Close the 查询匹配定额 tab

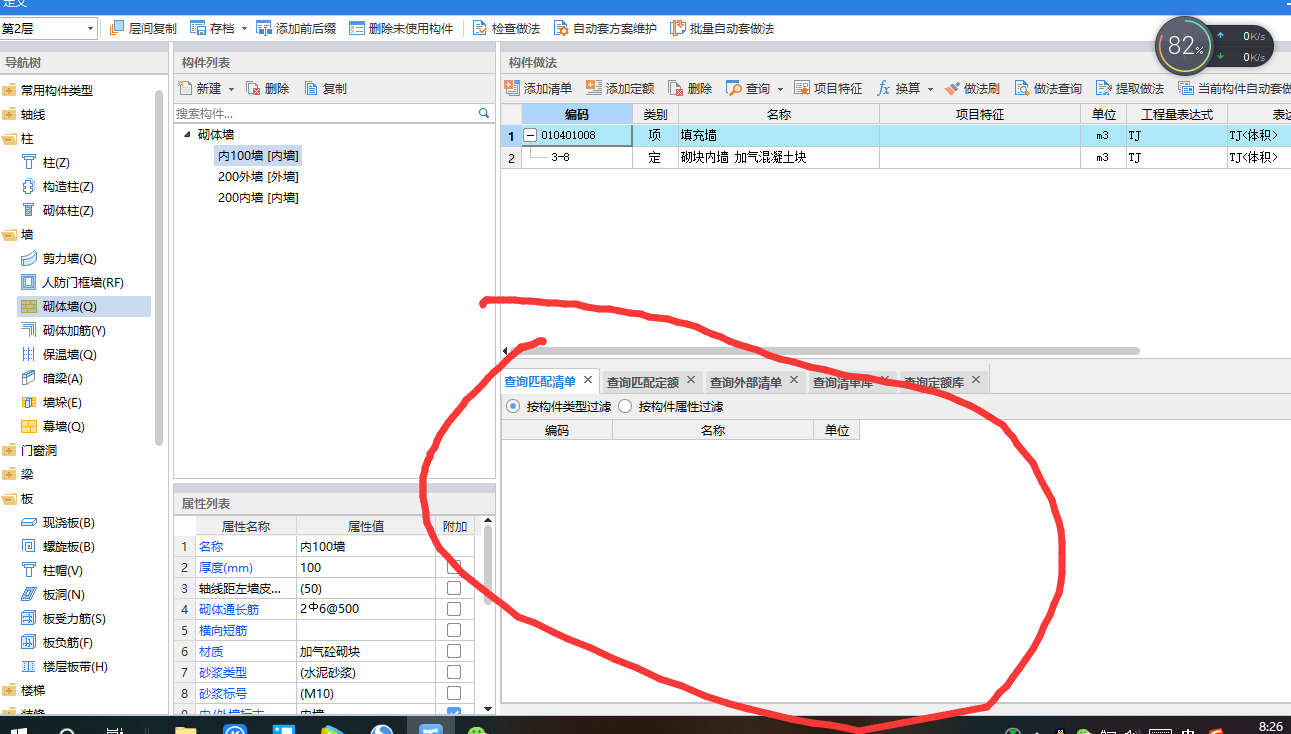tap(691, 381)
